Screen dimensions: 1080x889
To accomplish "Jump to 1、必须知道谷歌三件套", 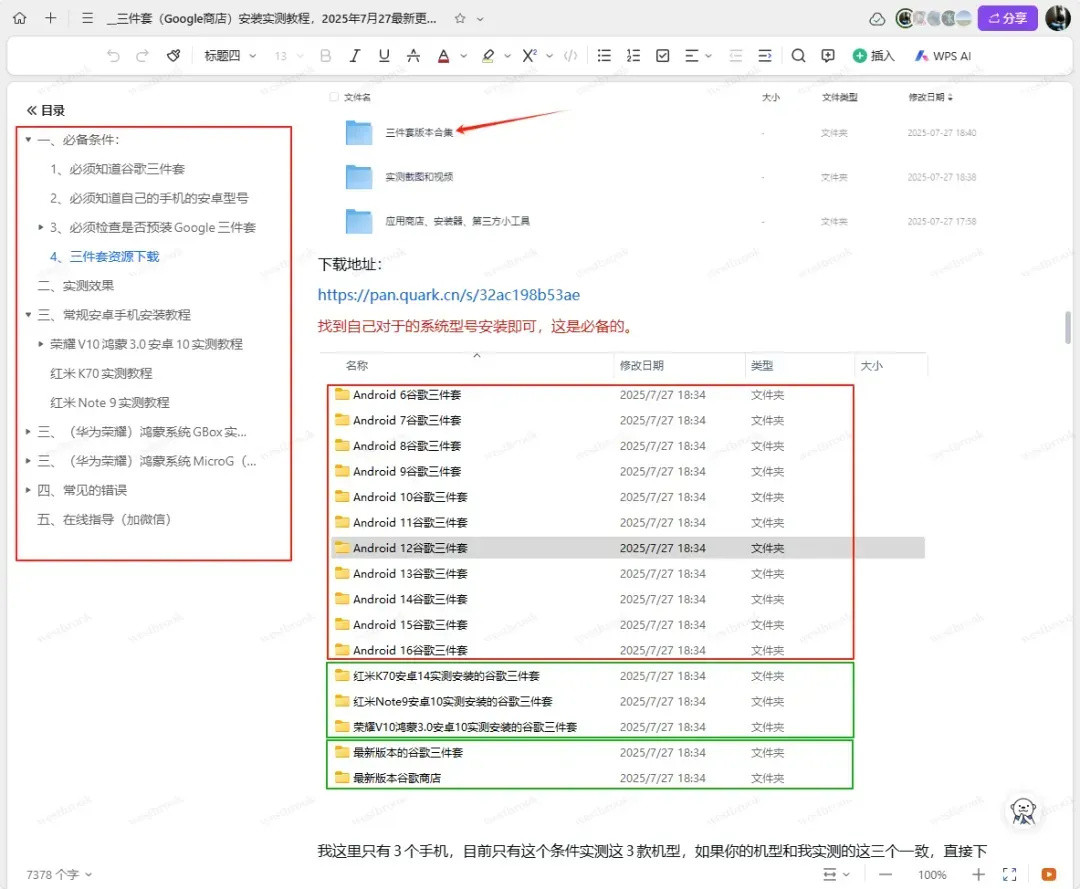I will (x=118, y=169).
